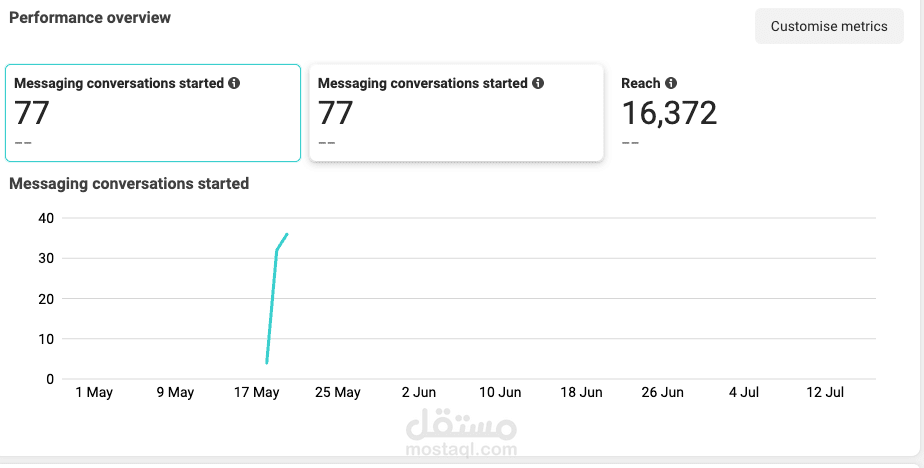Click the 18 Jun date label

click(582, 393)
